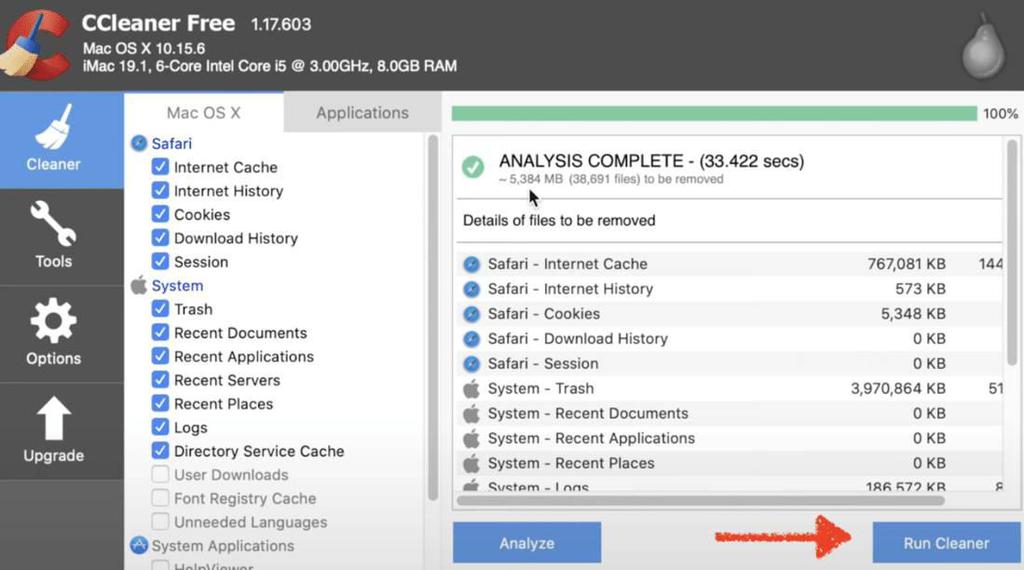Click the Analyze button
This screenshot has height=570, width=1024.
click(527, 543)
